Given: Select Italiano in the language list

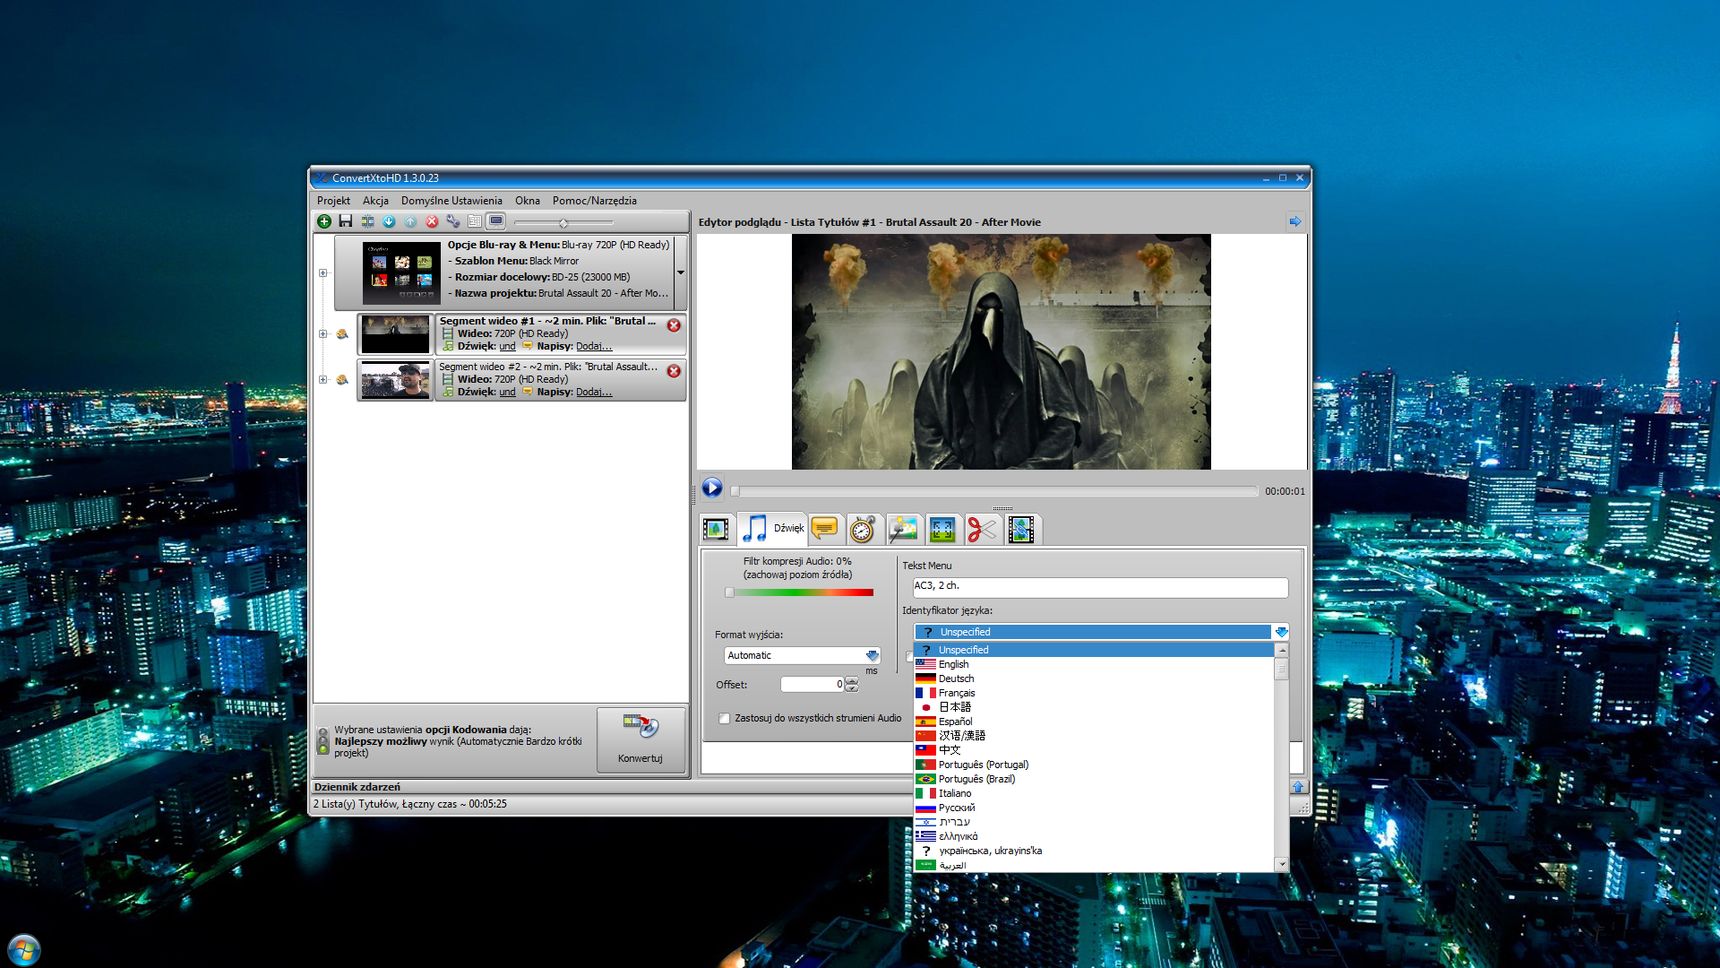Looking at the screenshot, I should [x=1094, y=793].
